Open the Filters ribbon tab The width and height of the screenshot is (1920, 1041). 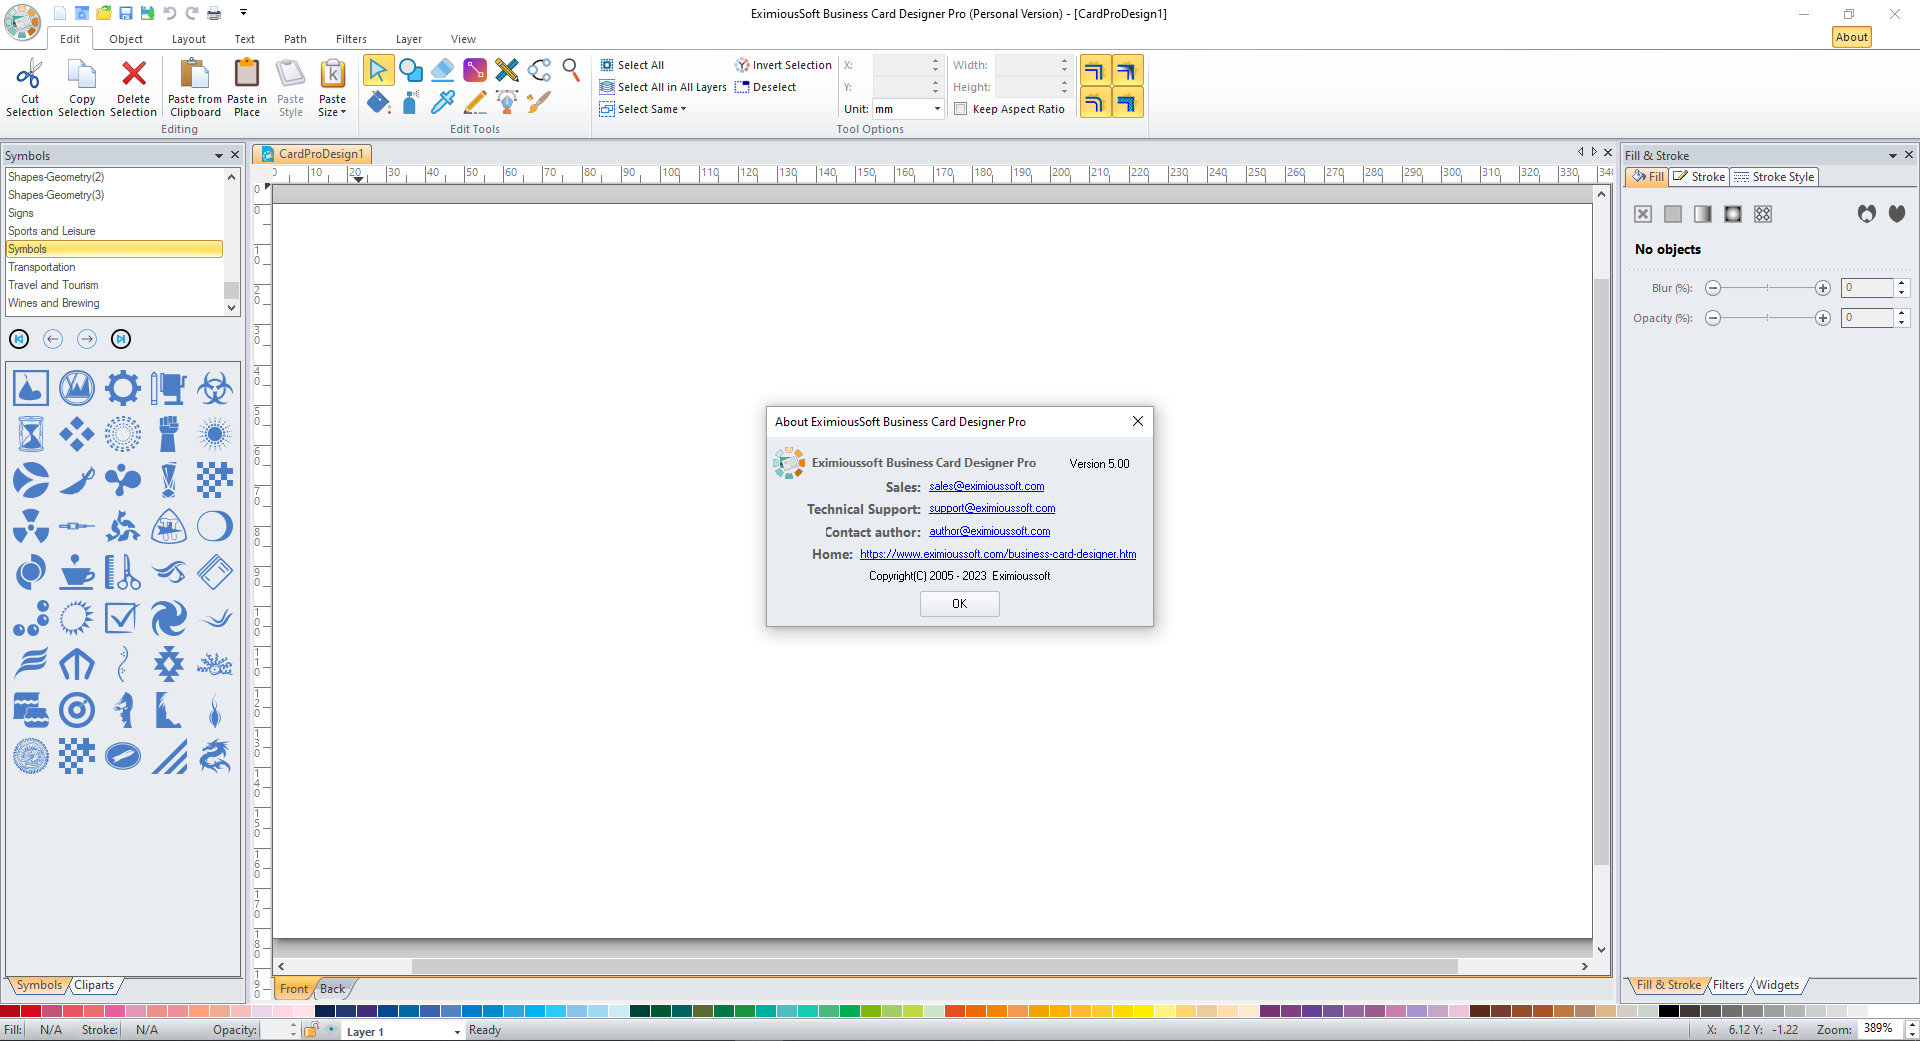click(351, 39)
